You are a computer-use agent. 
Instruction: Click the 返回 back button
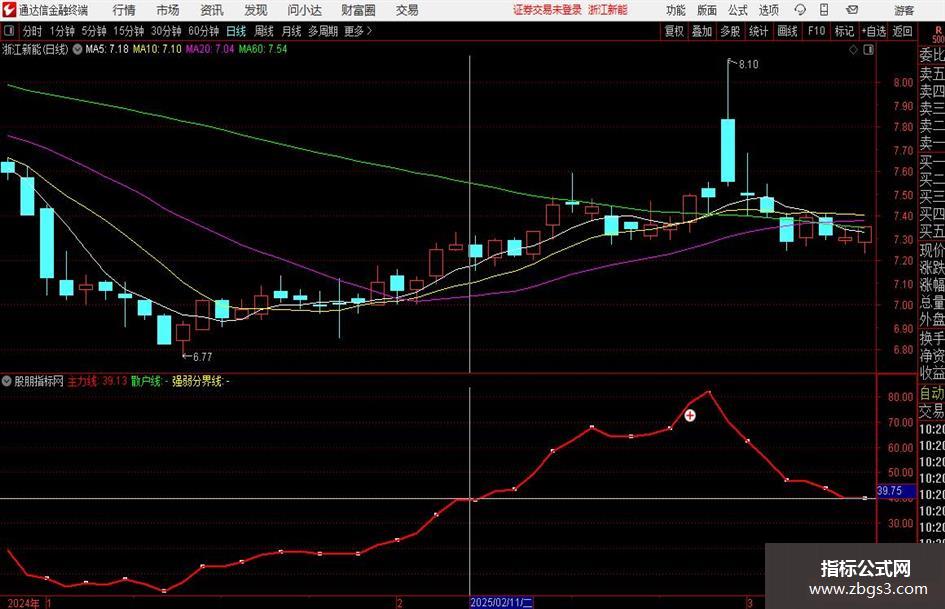pyautogui.click(x=902, y=31)
